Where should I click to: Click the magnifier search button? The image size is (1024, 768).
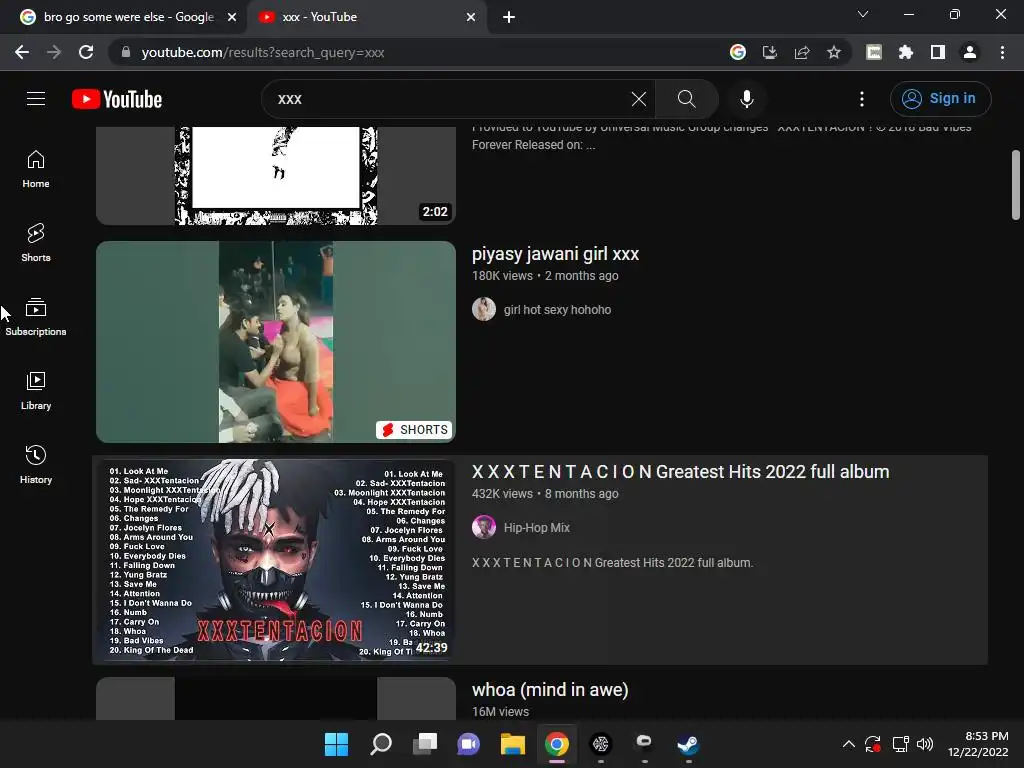[x=686, y=99]
